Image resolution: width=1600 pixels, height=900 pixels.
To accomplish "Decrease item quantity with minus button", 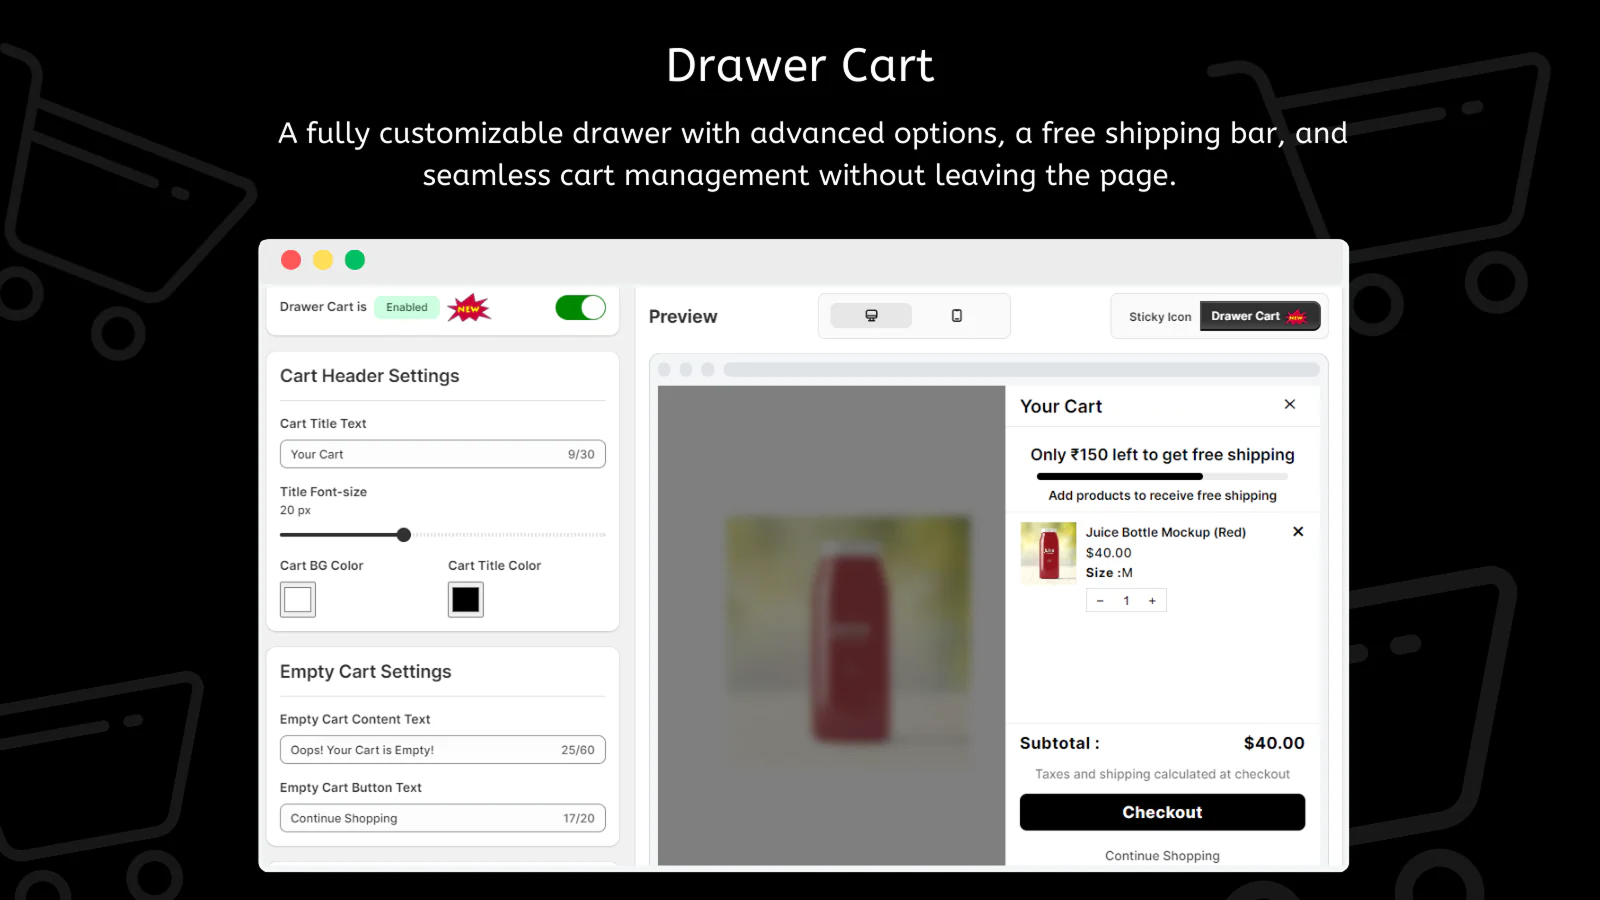I will coord(1100,601).
